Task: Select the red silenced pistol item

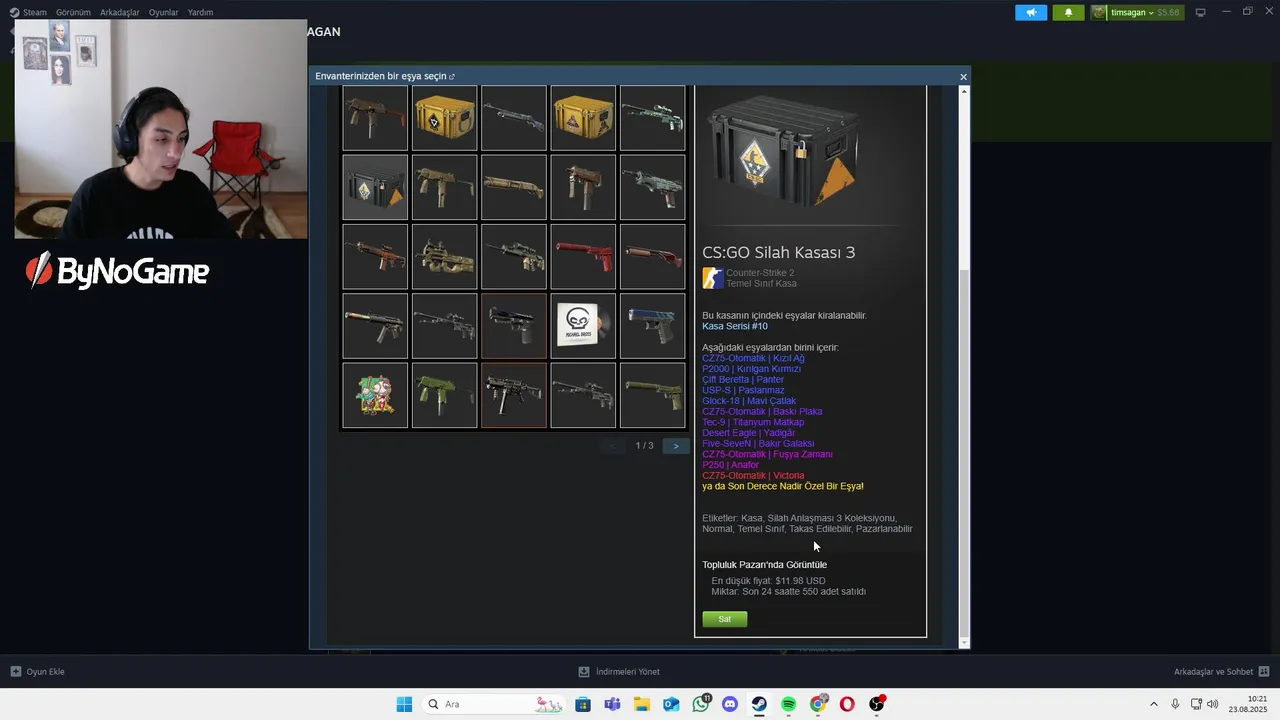Action: point(583,257)
